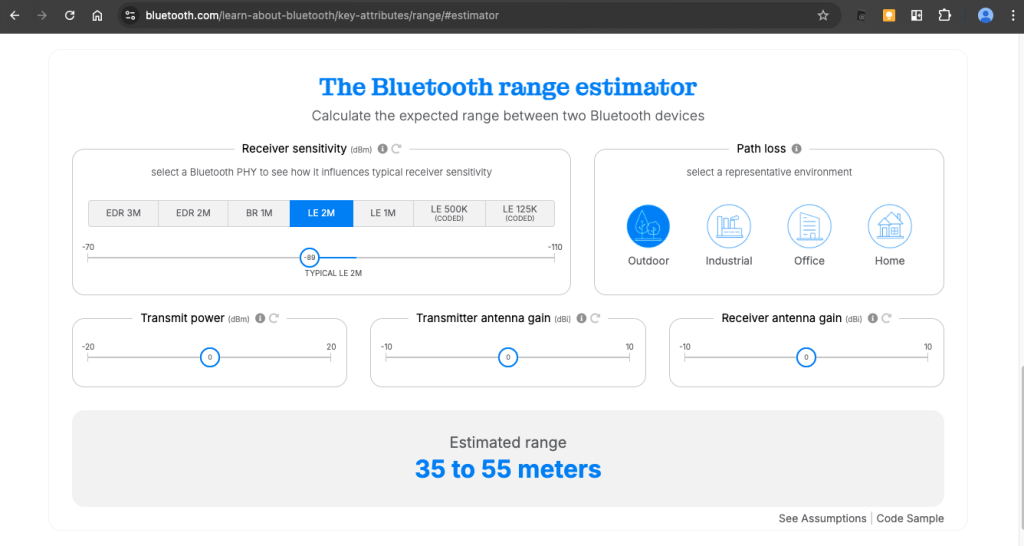Click the 35 to 55 meters result

click(x=508, y=469)
